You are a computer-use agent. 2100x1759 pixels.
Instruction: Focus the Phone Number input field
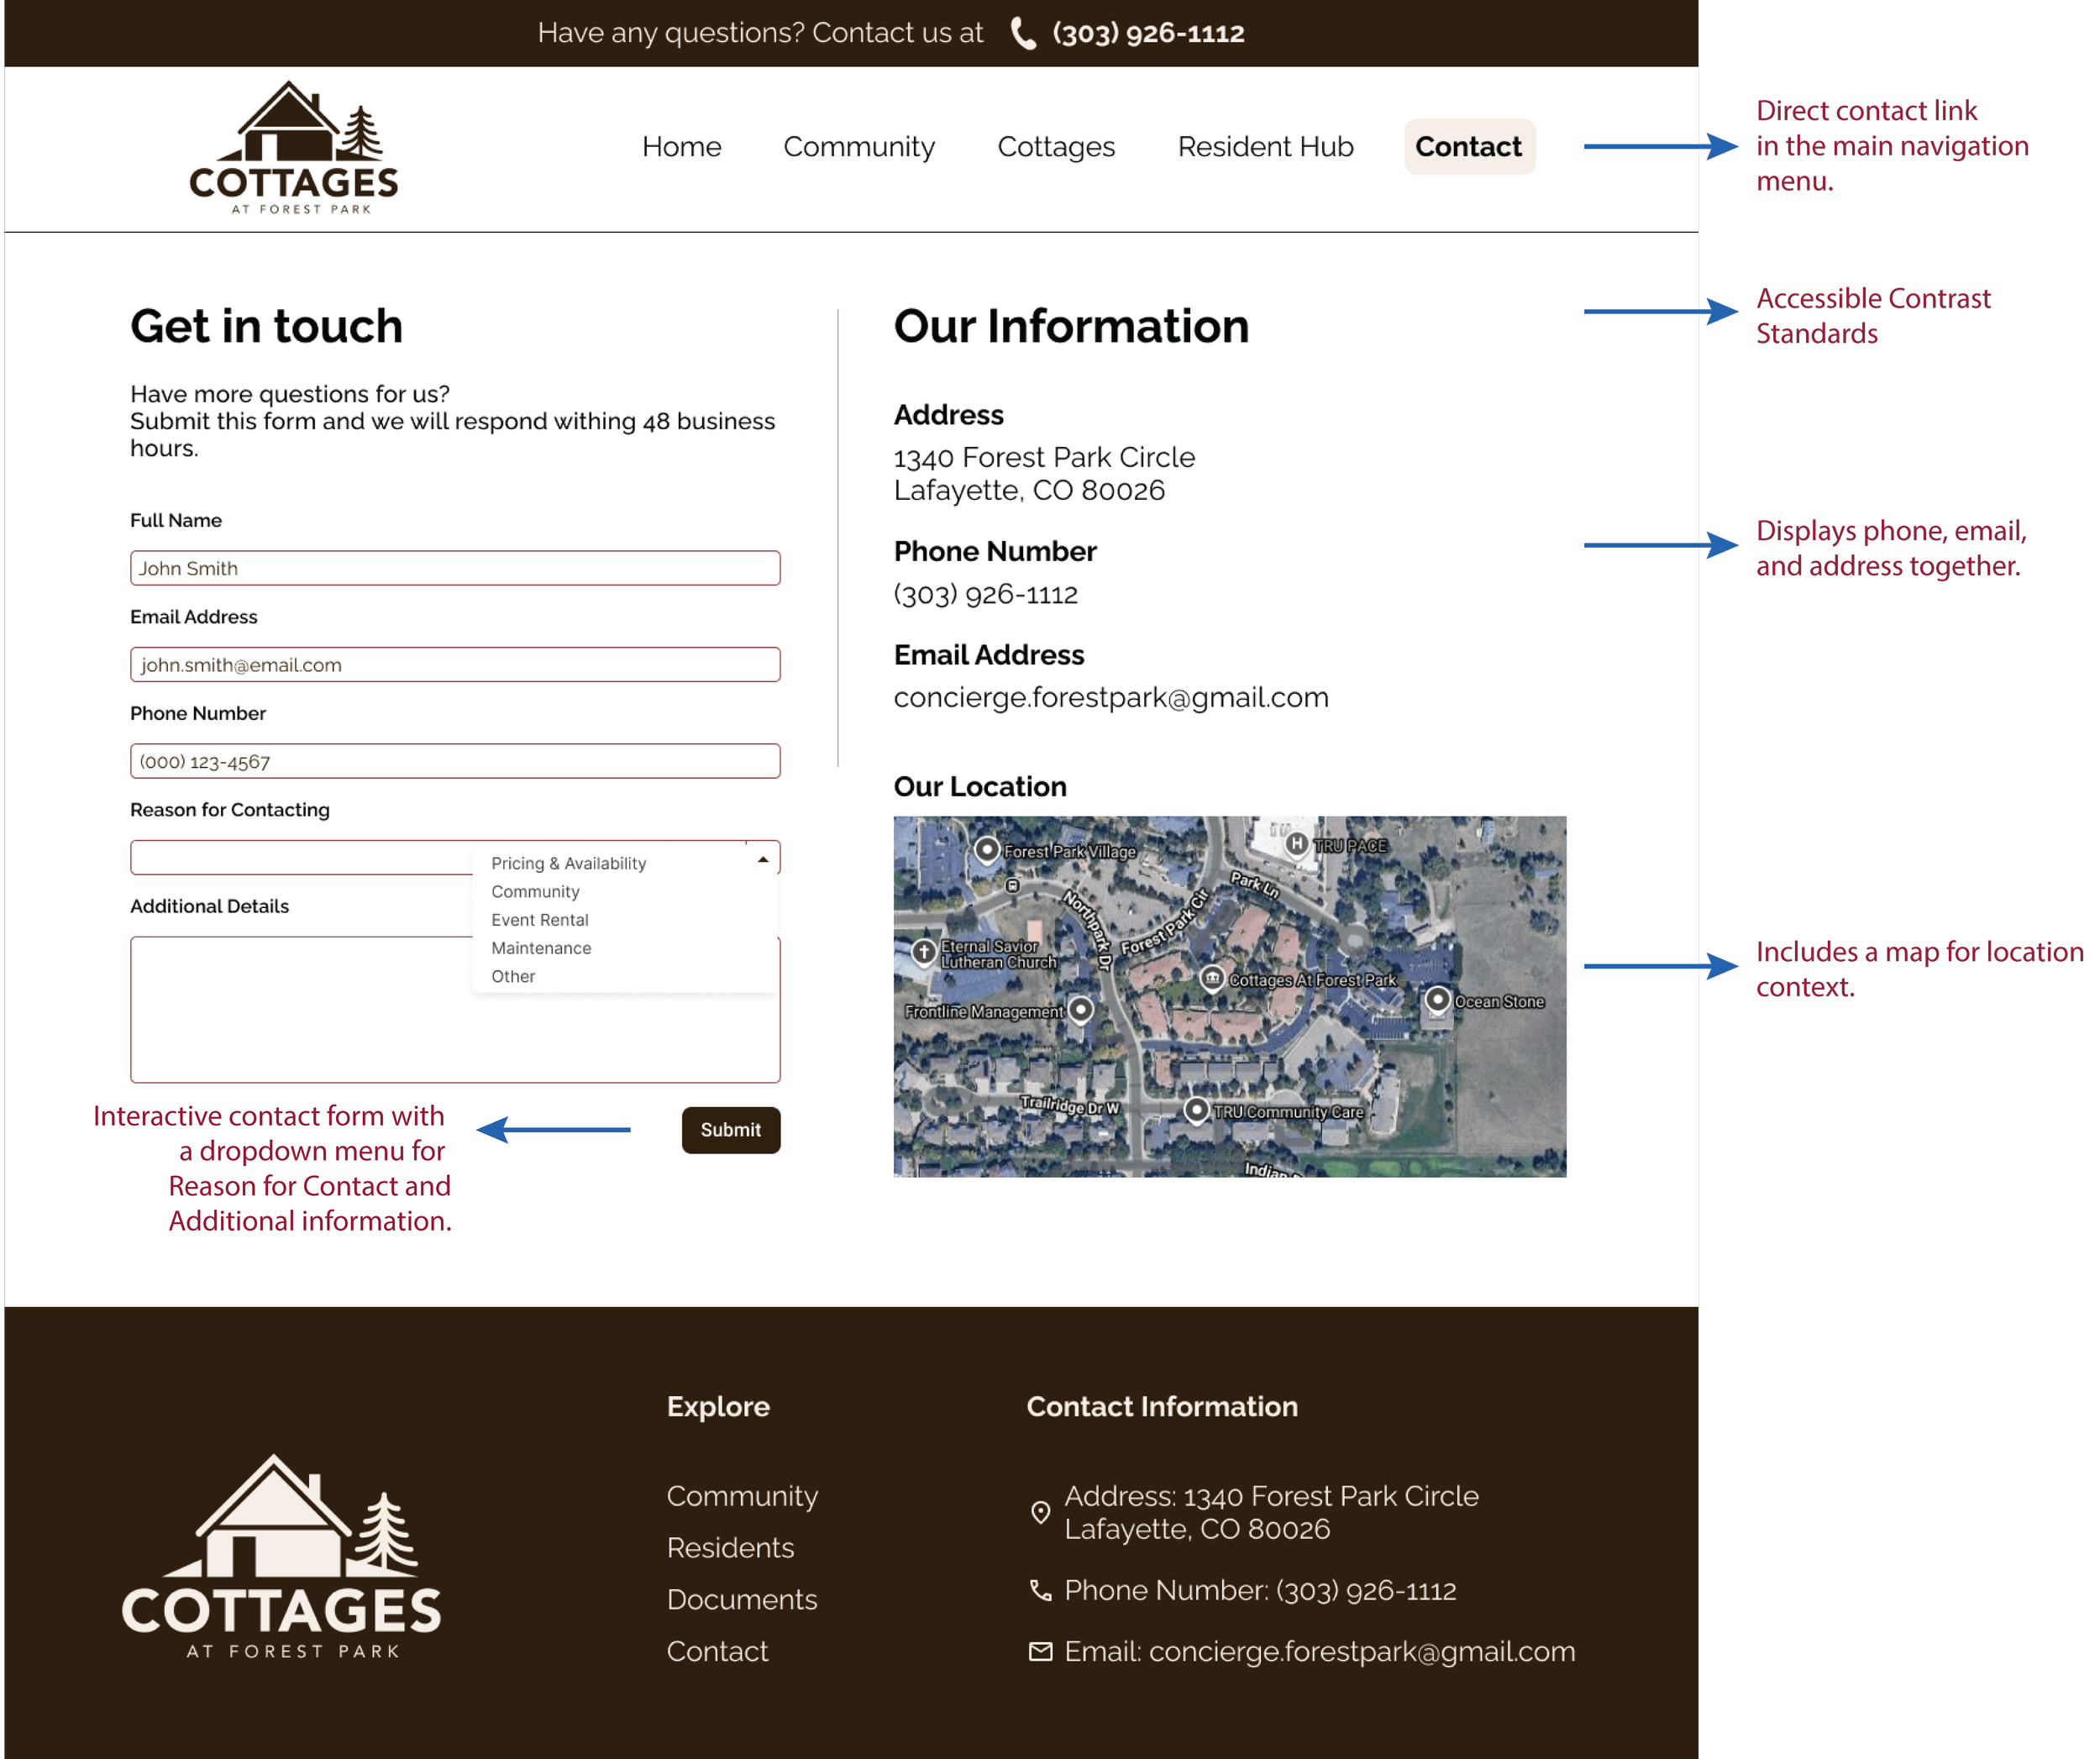(x=455, y=761)
